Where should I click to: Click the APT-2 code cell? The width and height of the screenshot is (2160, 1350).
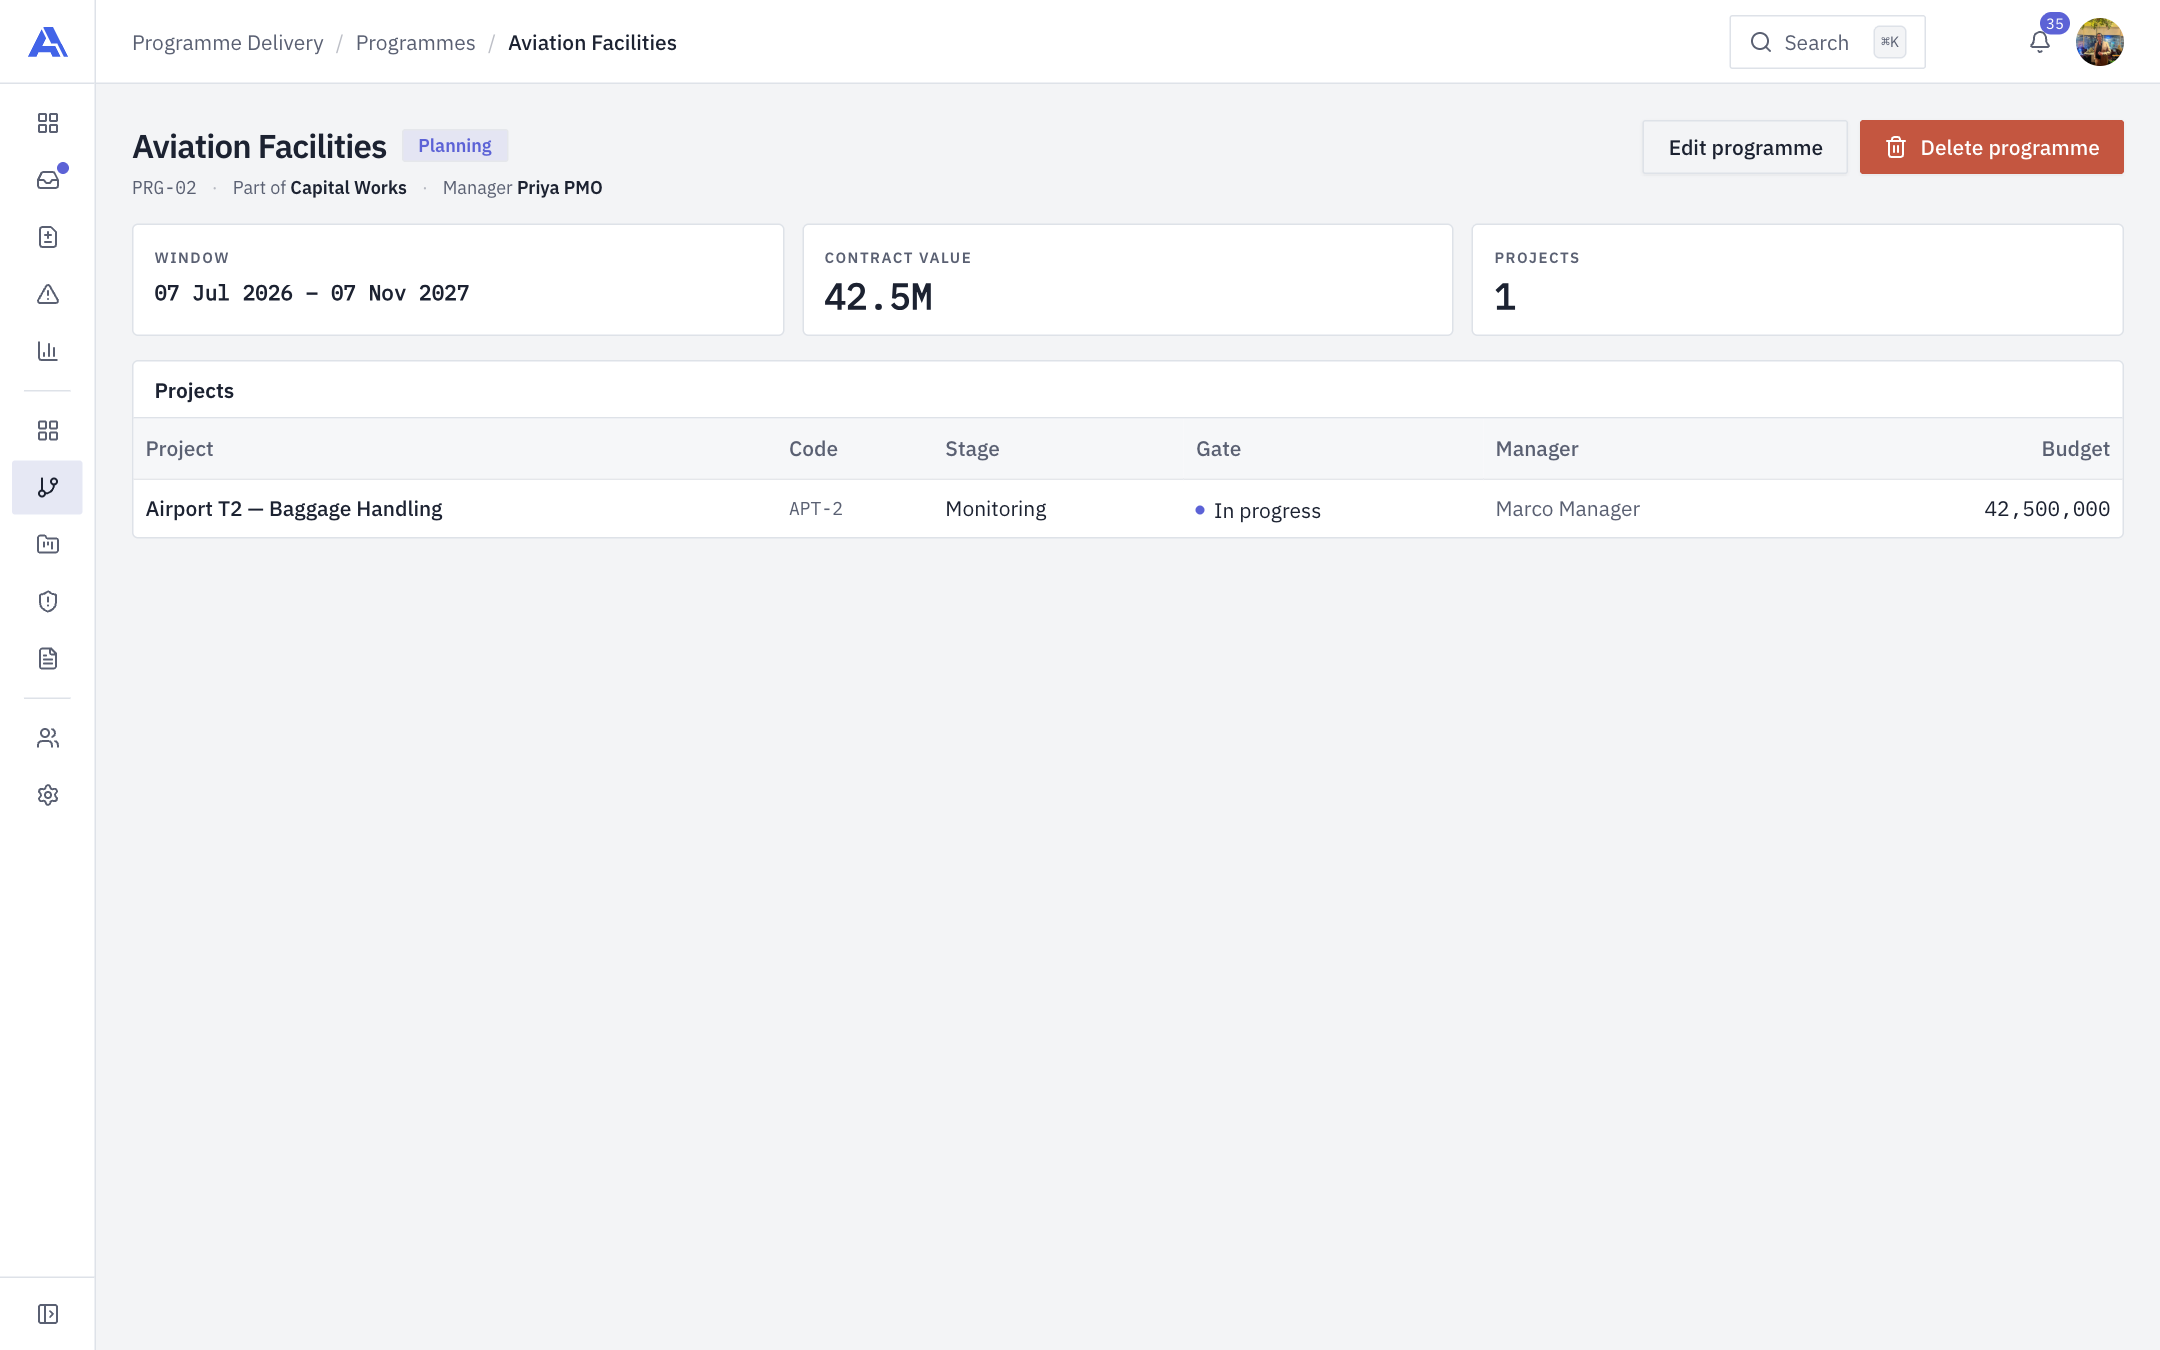pyautogui.click(x=816, y=509)
